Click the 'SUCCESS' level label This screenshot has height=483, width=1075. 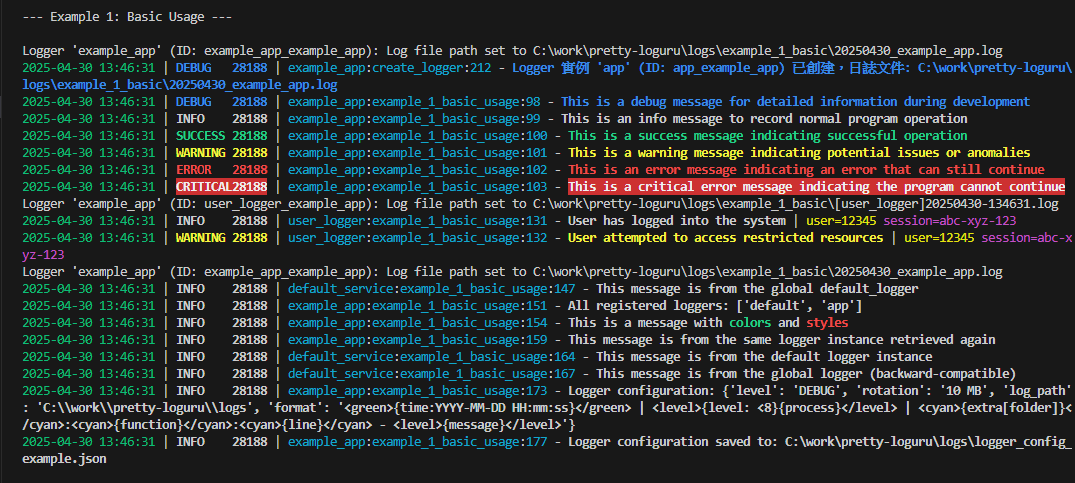(200, 136)
